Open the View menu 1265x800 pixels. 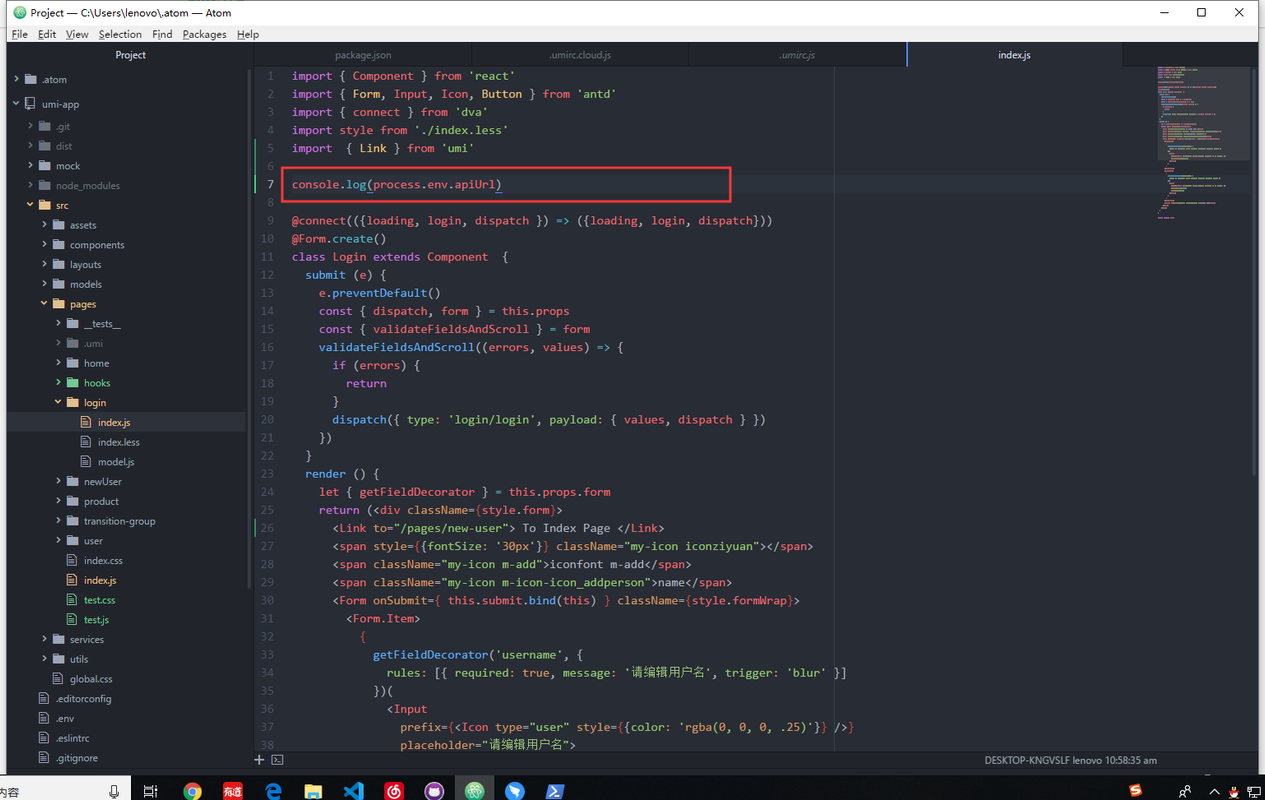click(x=77, y=34)
